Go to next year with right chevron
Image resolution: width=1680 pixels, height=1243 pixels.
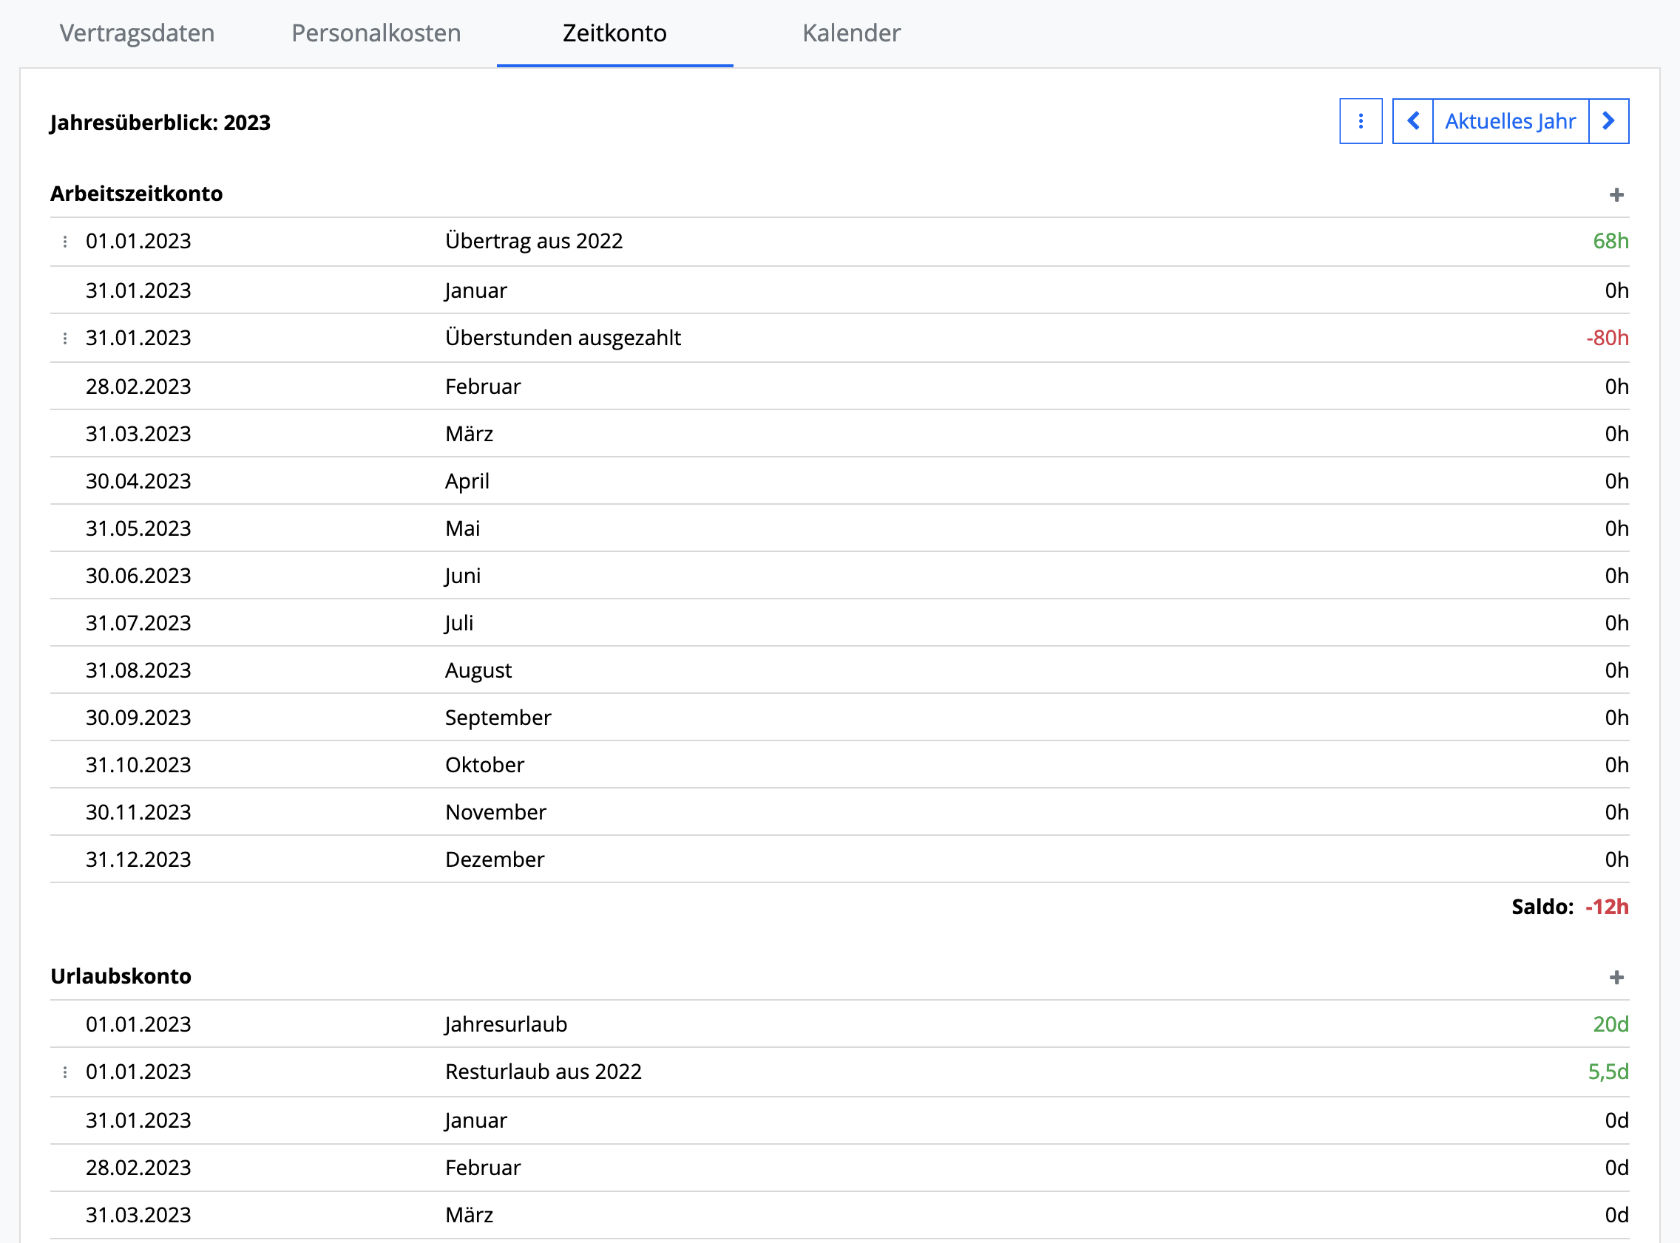tap(1608, 121)
